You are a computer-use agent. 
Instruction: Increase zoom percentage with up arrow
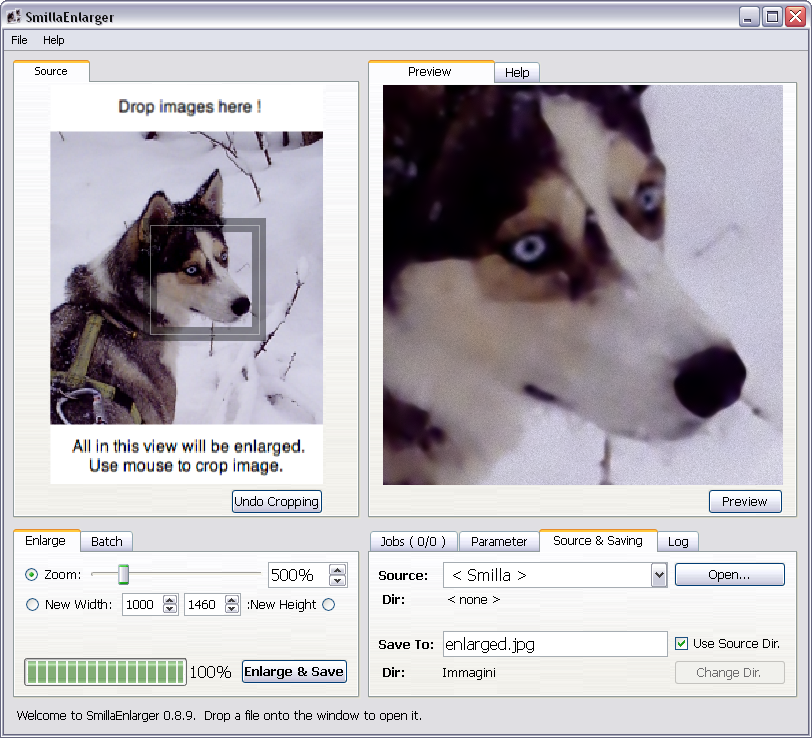[x=338, y=570]
